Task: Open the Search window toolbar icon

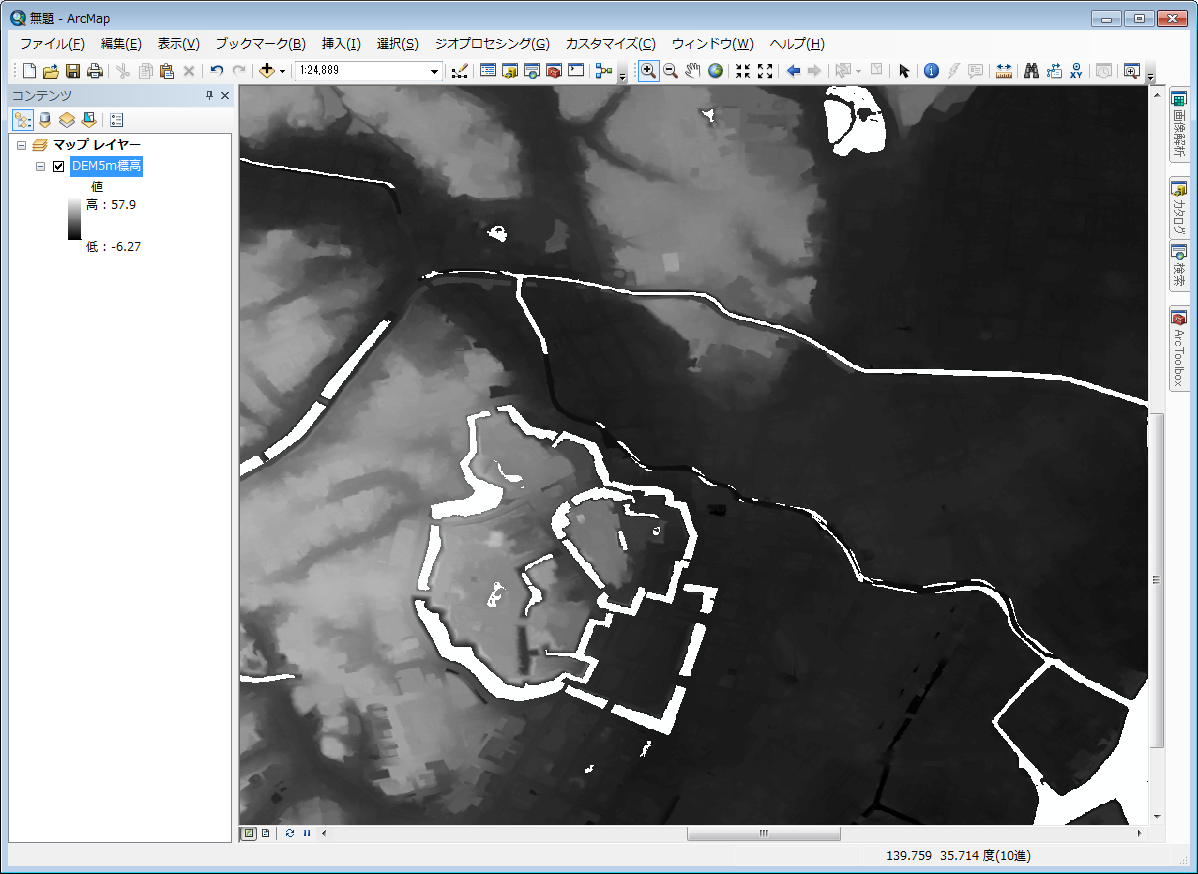Action: (532, 71)
